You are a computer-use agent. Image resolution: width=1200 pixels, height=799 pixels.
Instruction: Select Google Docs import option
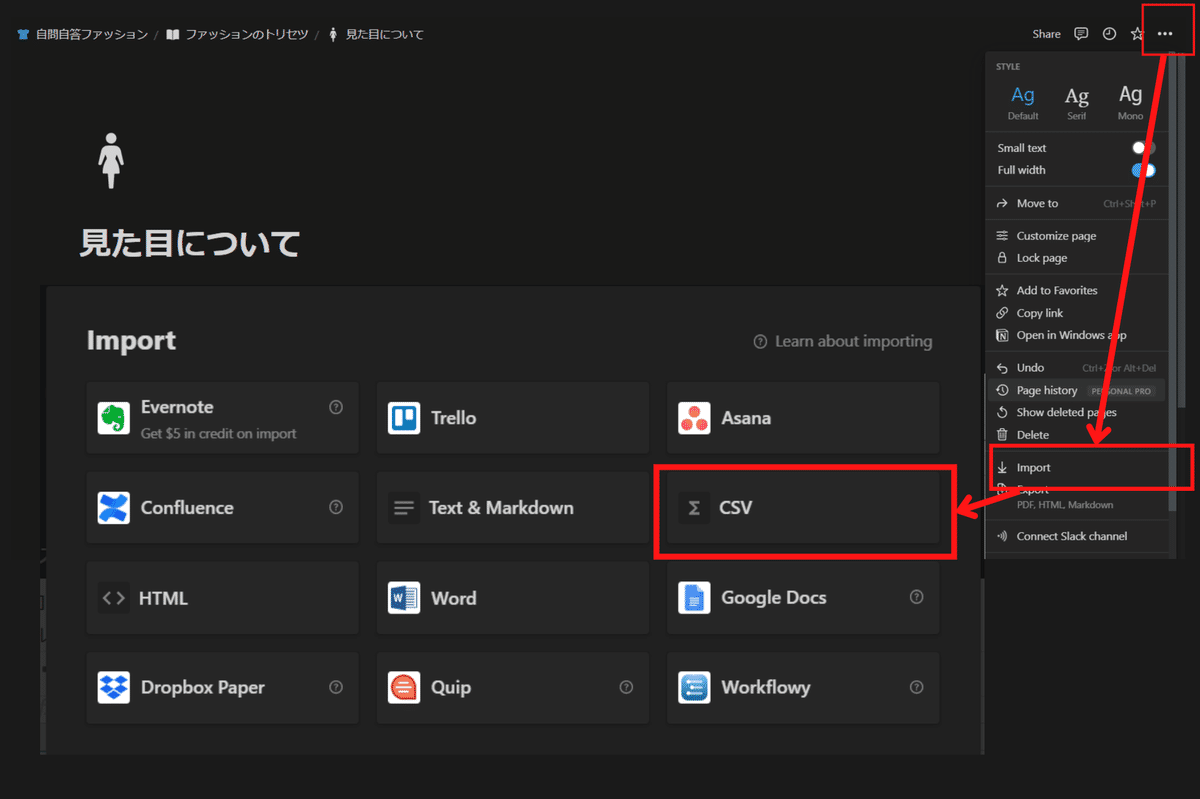[x=803, y=598]
